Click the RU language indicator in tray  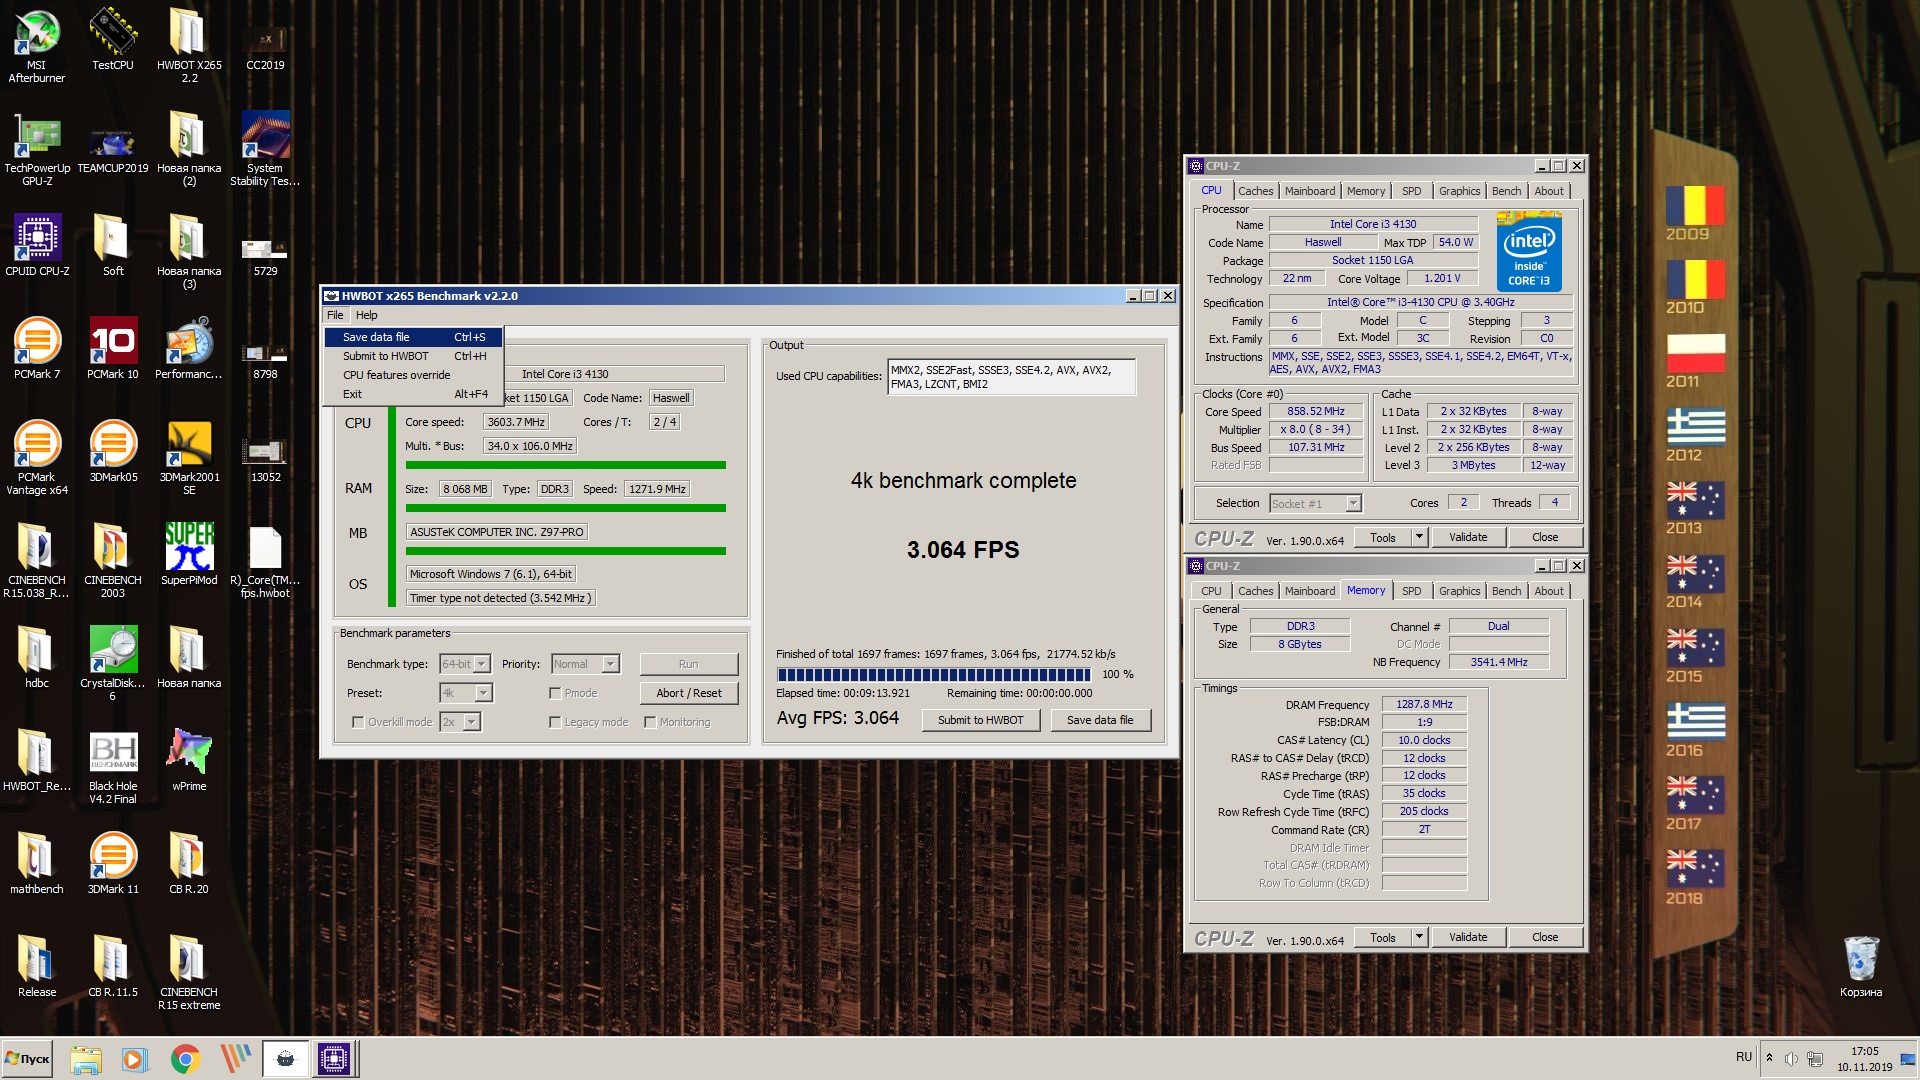[x=1744, y=1057]
